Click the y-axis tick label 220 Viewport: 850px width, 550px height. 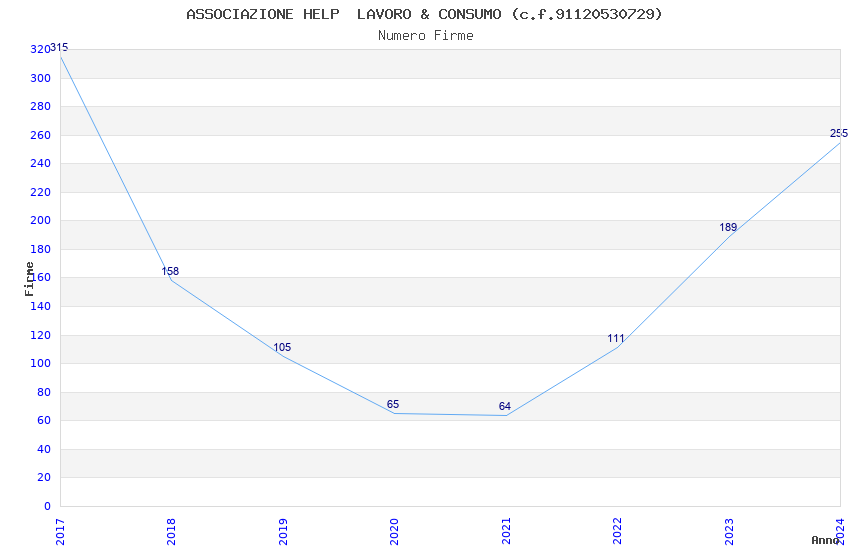click(x=40, y=192)
